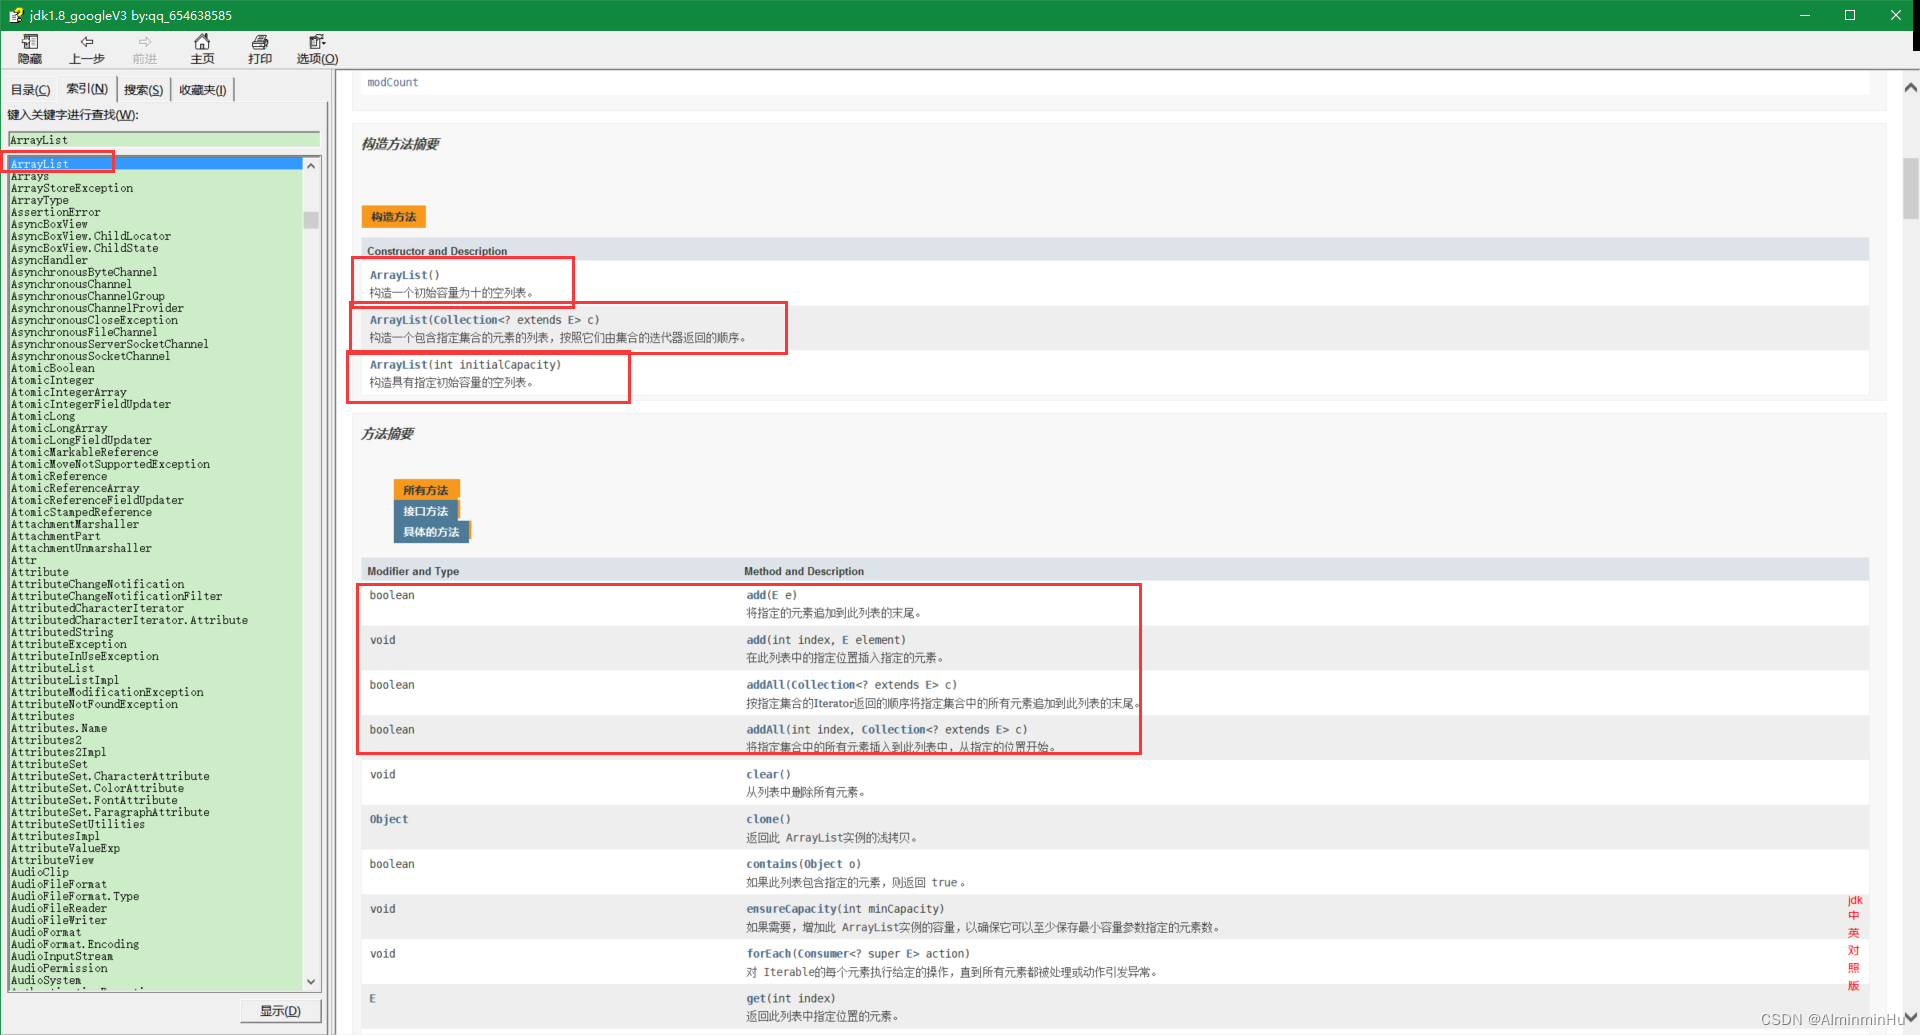This screenshot has width=1920, height=1035.
Task: Select AttachmentPart in index list
Action: 56,536
